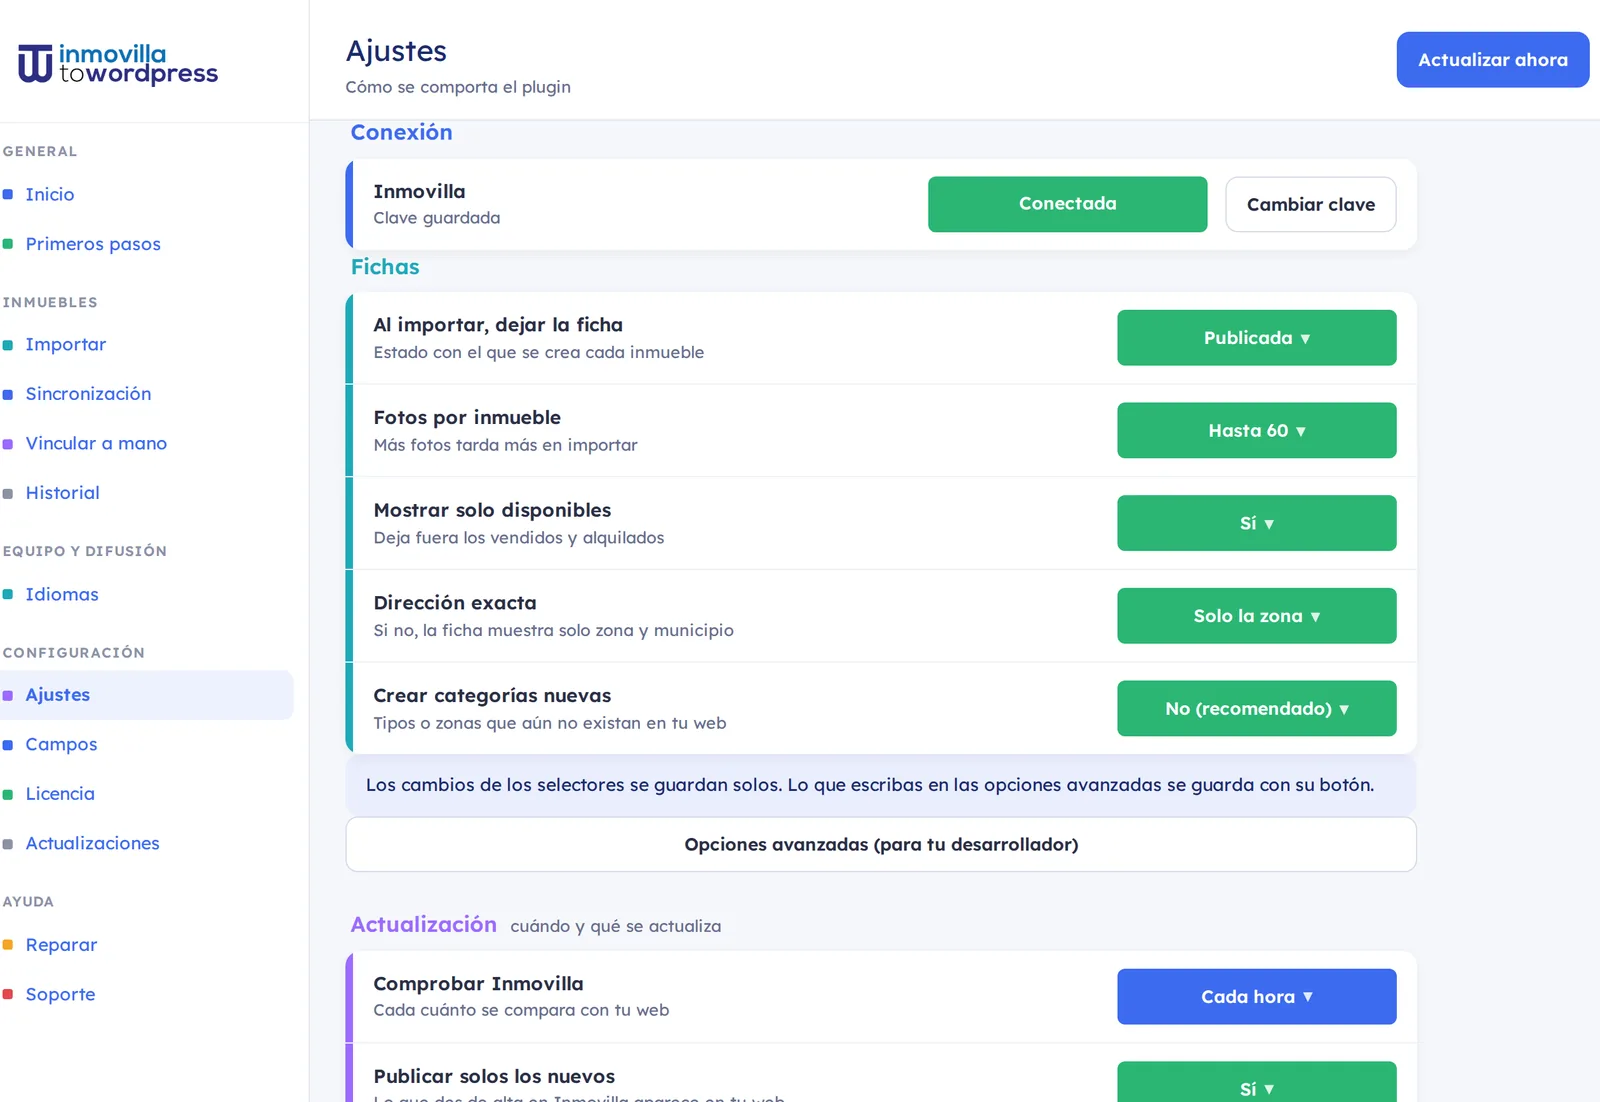Go to Soporte
The width and height of the screenshot is (1600, 1102).
[60, 994]
